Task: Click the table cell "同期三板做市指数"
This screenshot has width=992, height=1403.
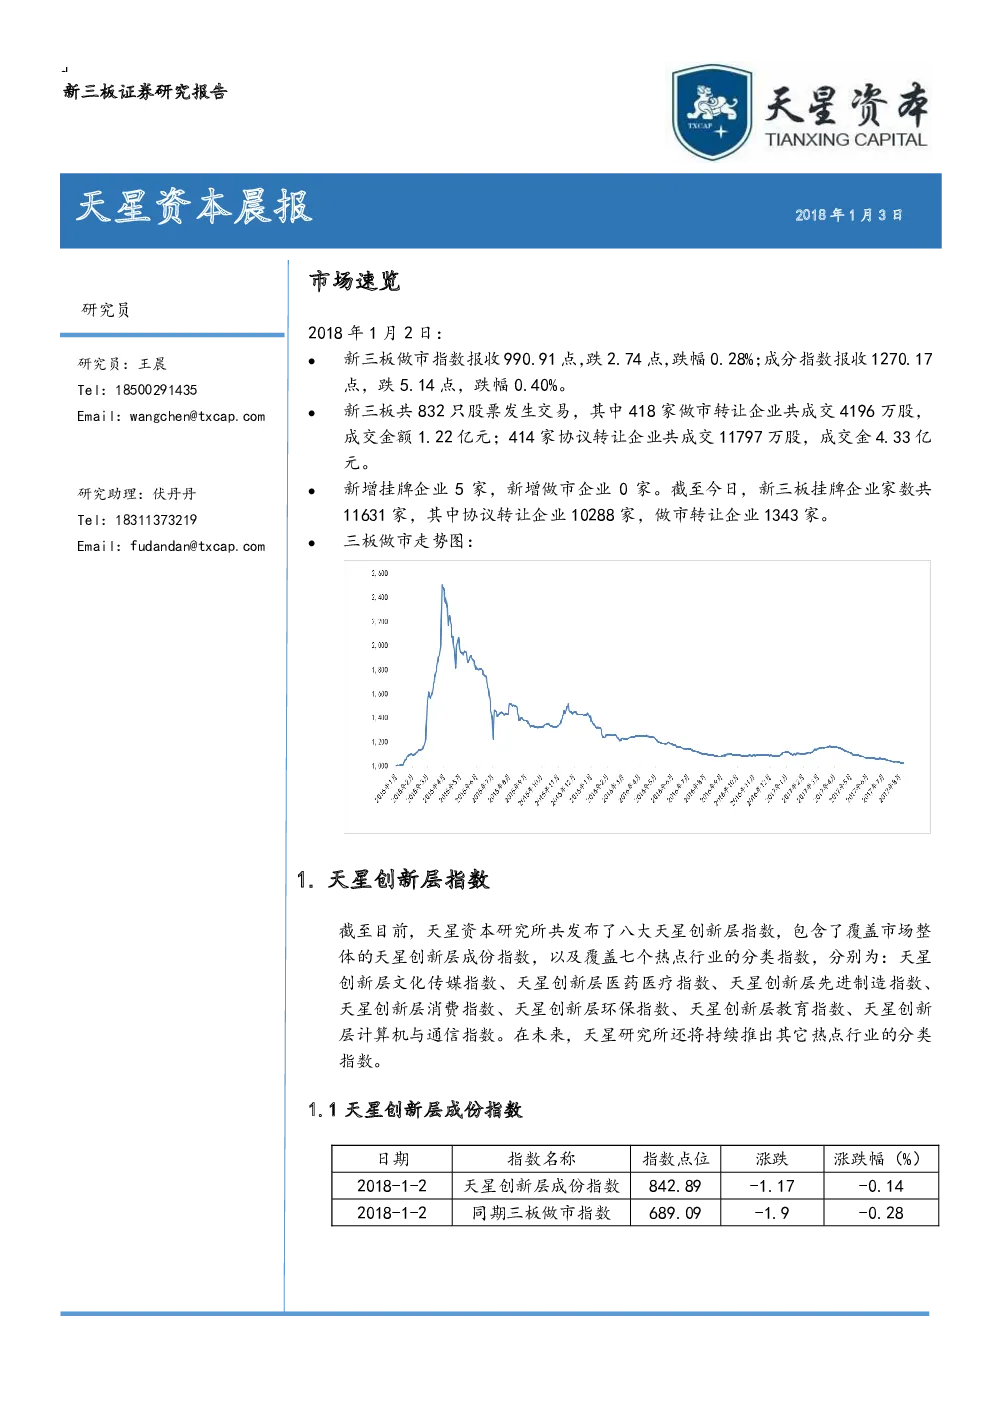Action: 541,1213
